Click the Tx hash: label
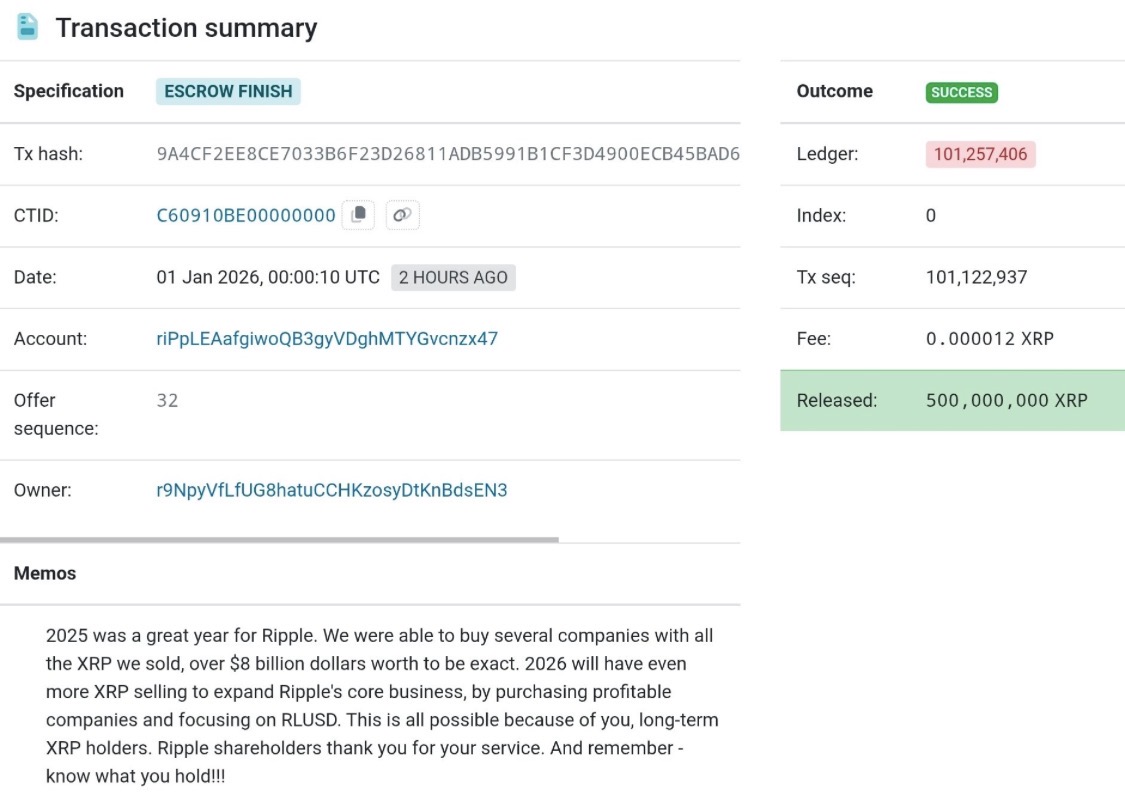 pyautogui.click(x=48, y=154)
